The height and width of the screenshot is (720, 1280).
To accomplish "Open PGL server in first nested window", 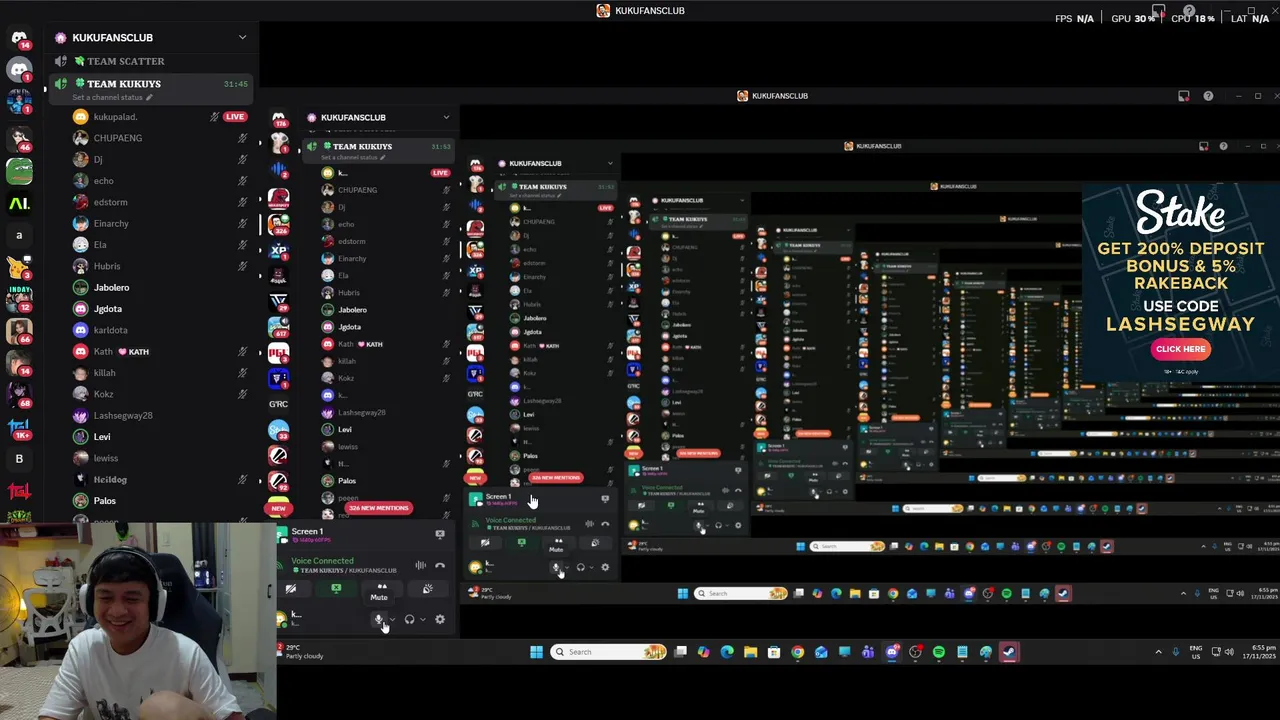I will 279,352.
